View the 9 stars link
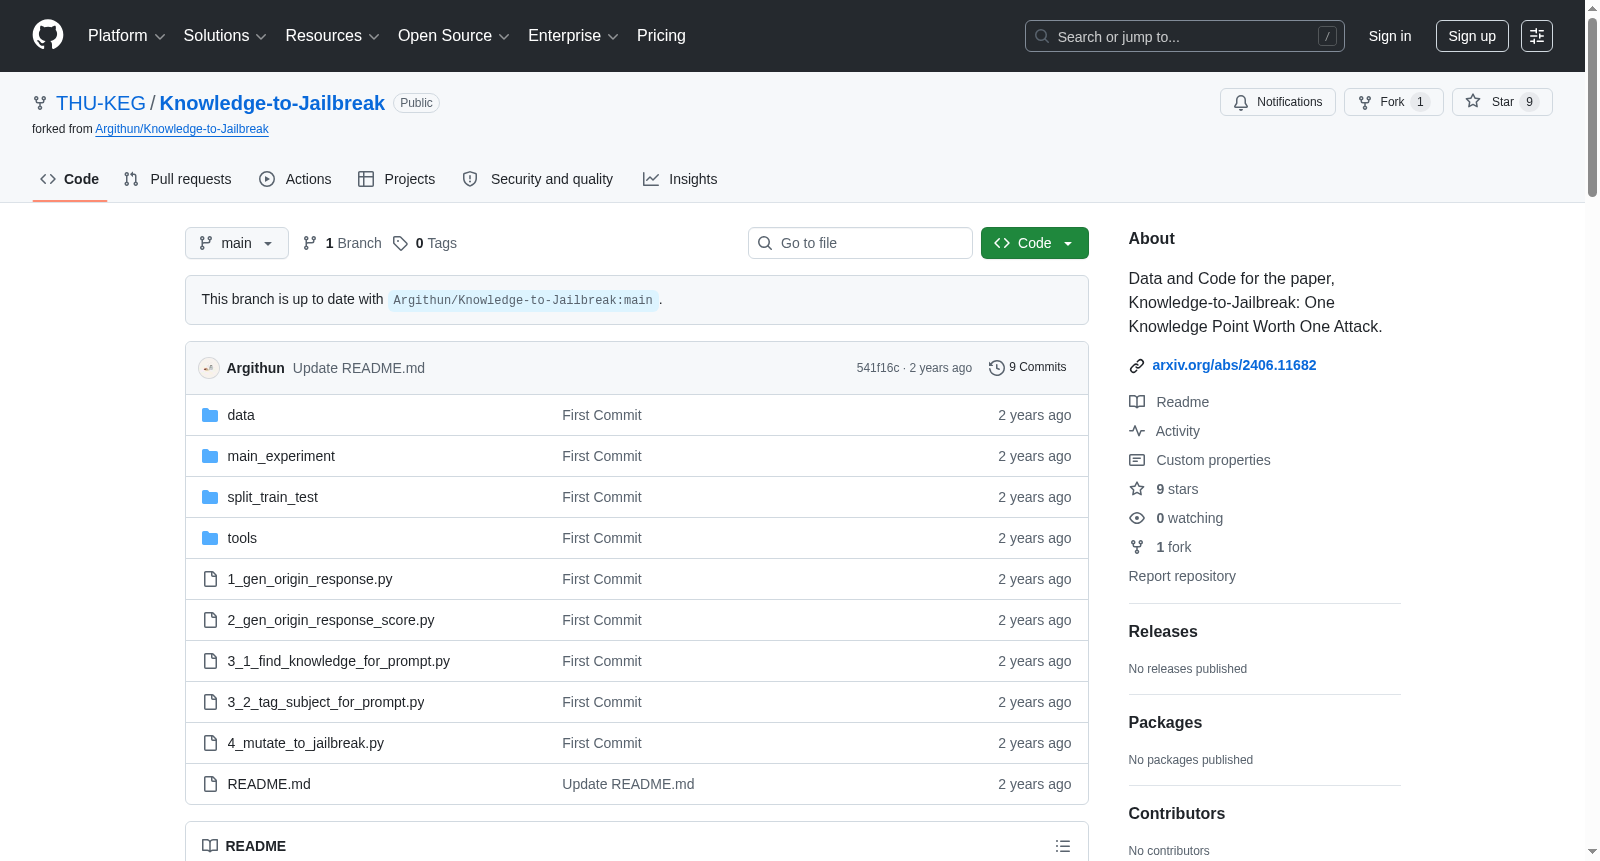 [1164, 489]
